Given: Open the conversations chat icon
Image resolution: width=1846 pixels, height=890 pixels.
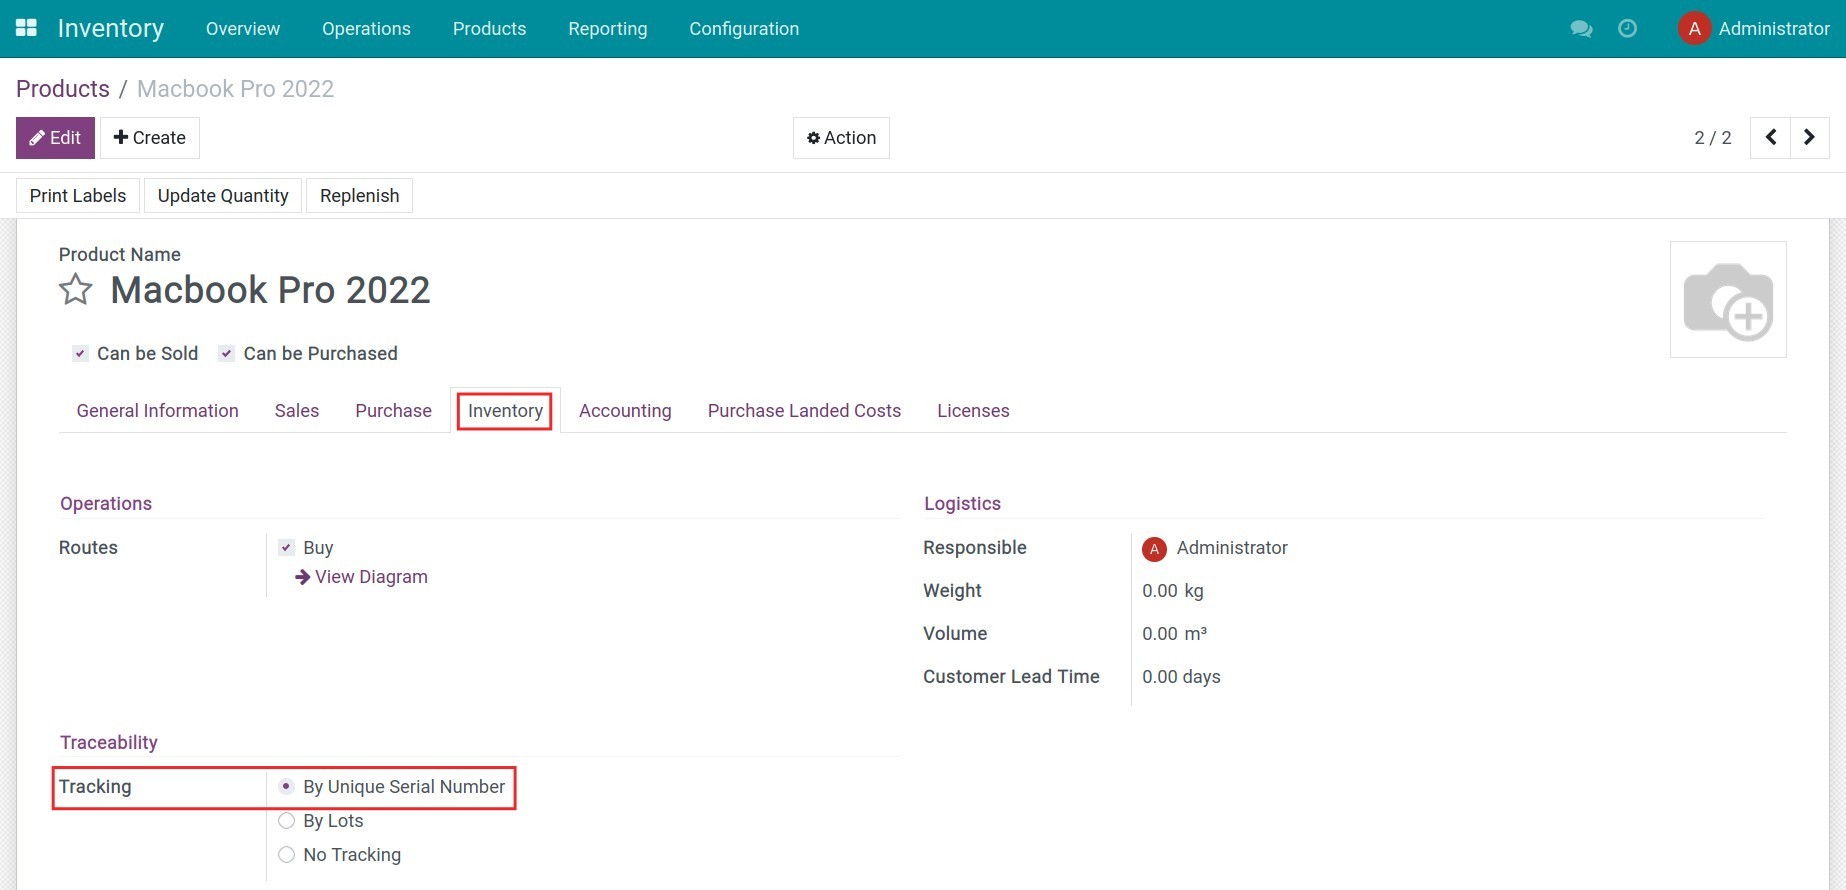Looking at the screenshot, I should (x=1581, y=29).
